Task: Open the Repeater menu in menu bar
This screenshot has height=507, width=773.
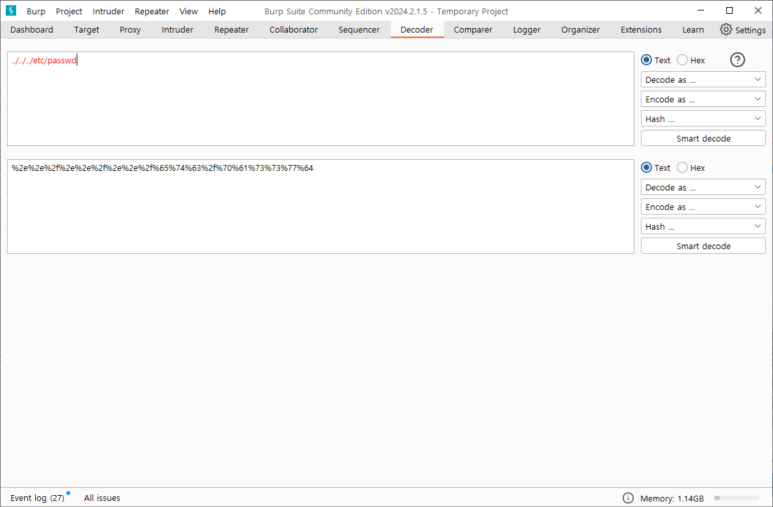Action: (x=152, y=11)
